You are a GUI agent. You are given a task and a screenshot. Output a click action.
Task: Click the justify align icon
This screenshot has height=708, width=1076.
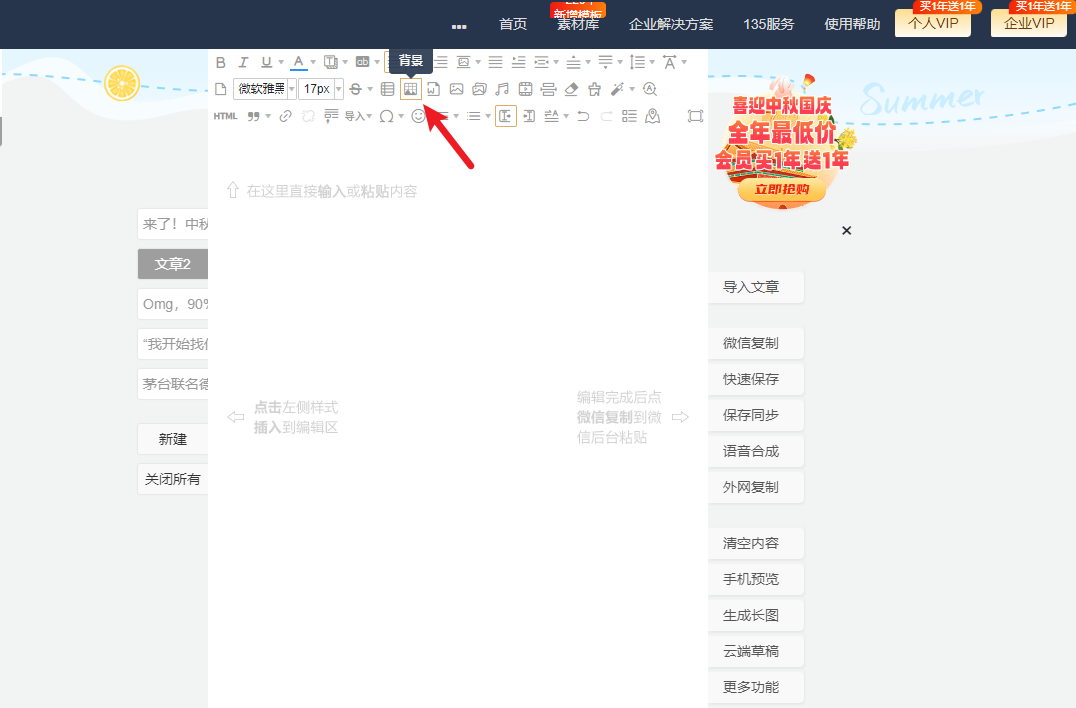[x=495, y=62]
